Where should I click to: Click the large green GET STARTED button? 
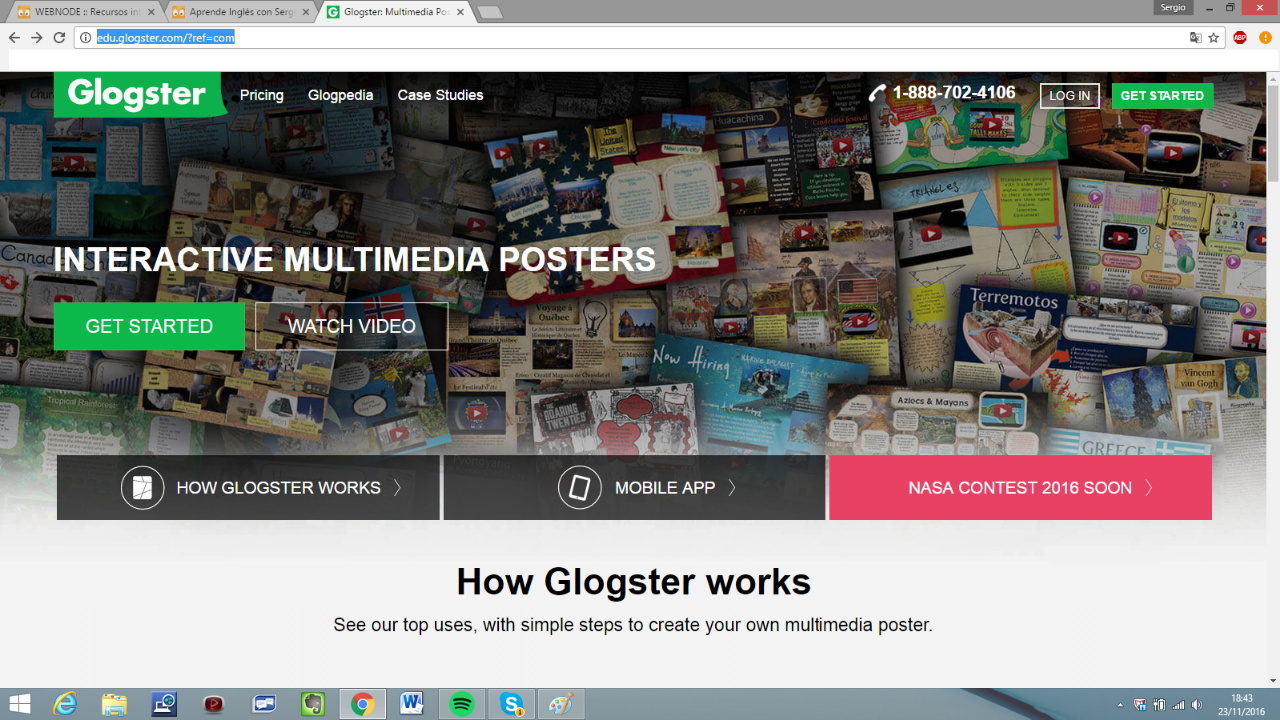[149, 326]
